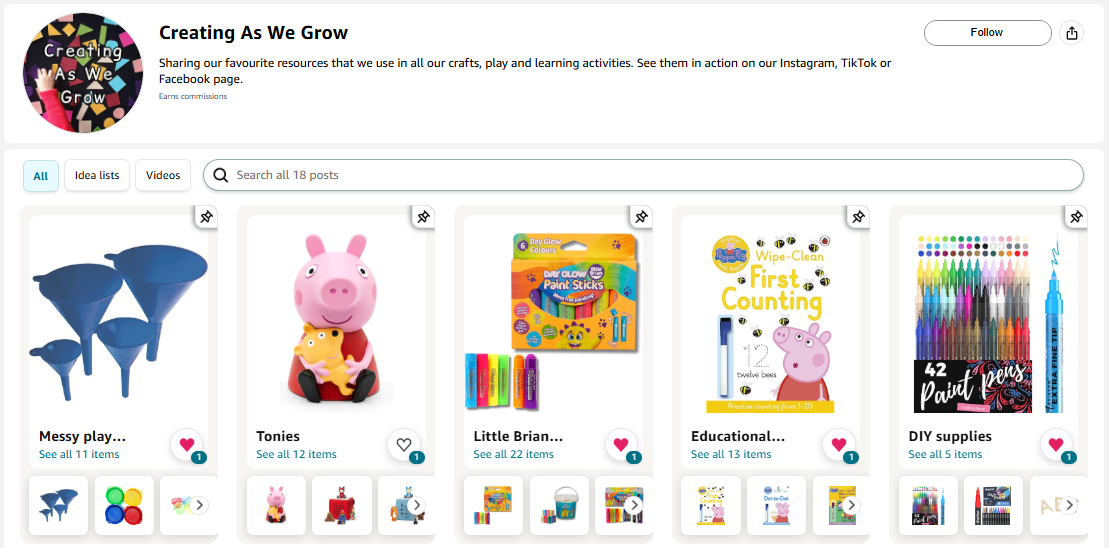
Task: Open the Creating As We Grow profile picture
Action: point(83,73)
